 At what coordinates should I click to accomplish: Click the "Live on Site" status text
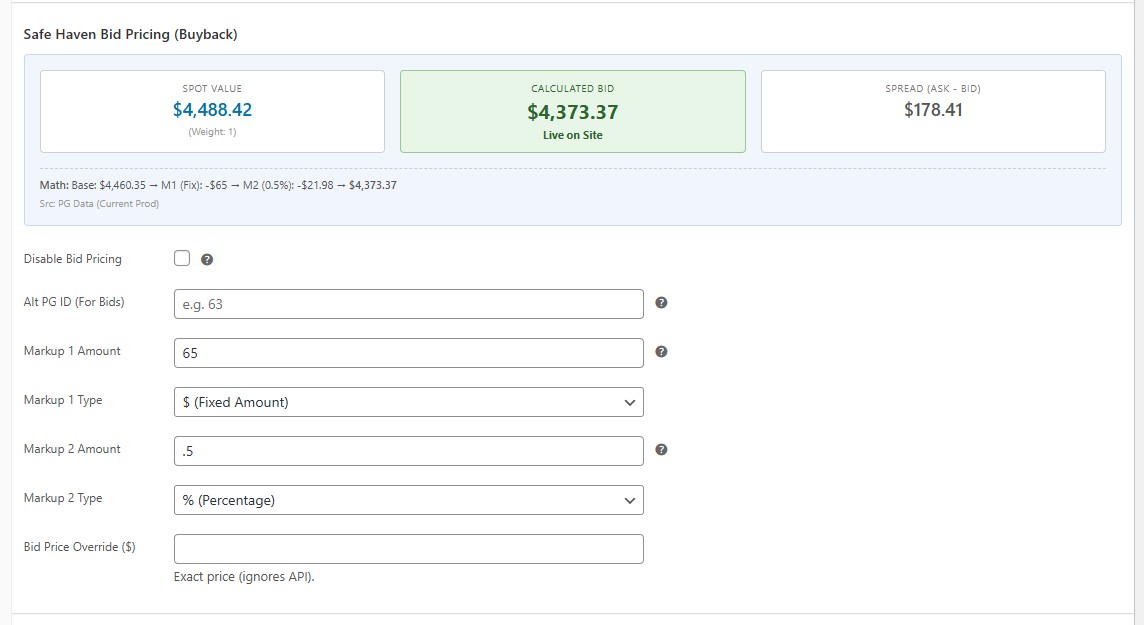pos(572,135)
